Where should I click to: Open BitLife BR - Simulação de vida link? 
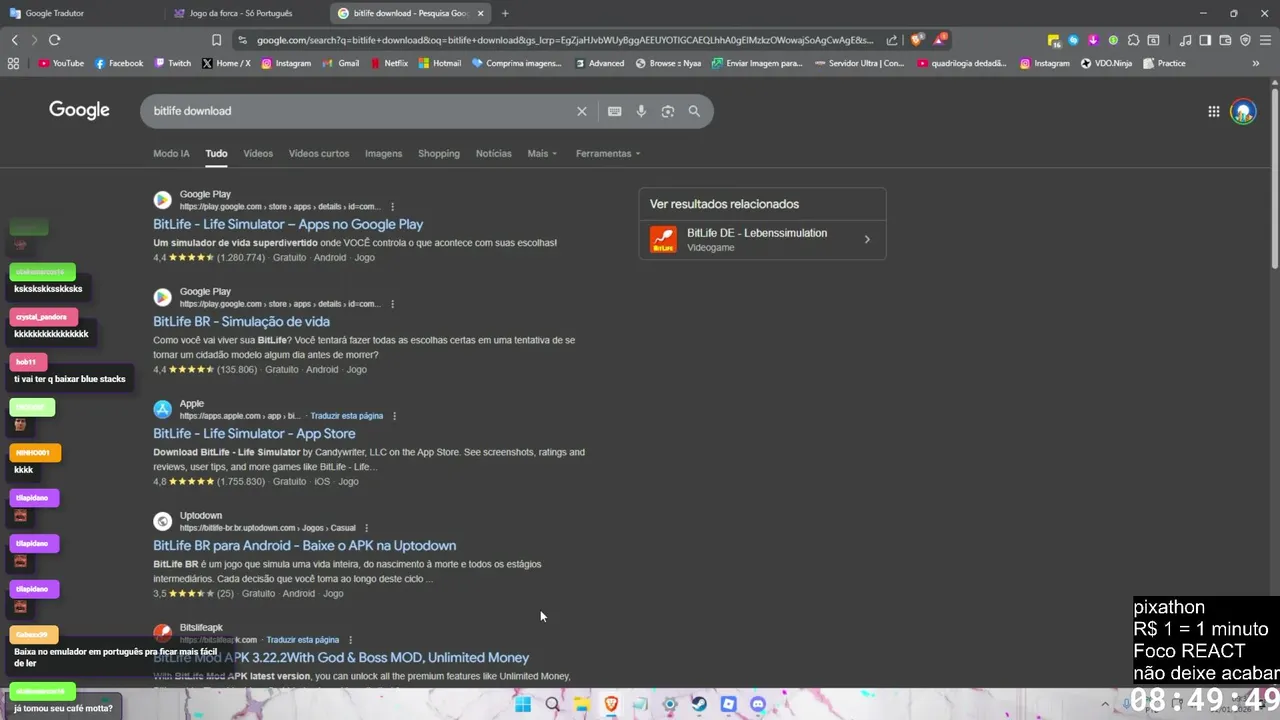(x=241, y=321)
